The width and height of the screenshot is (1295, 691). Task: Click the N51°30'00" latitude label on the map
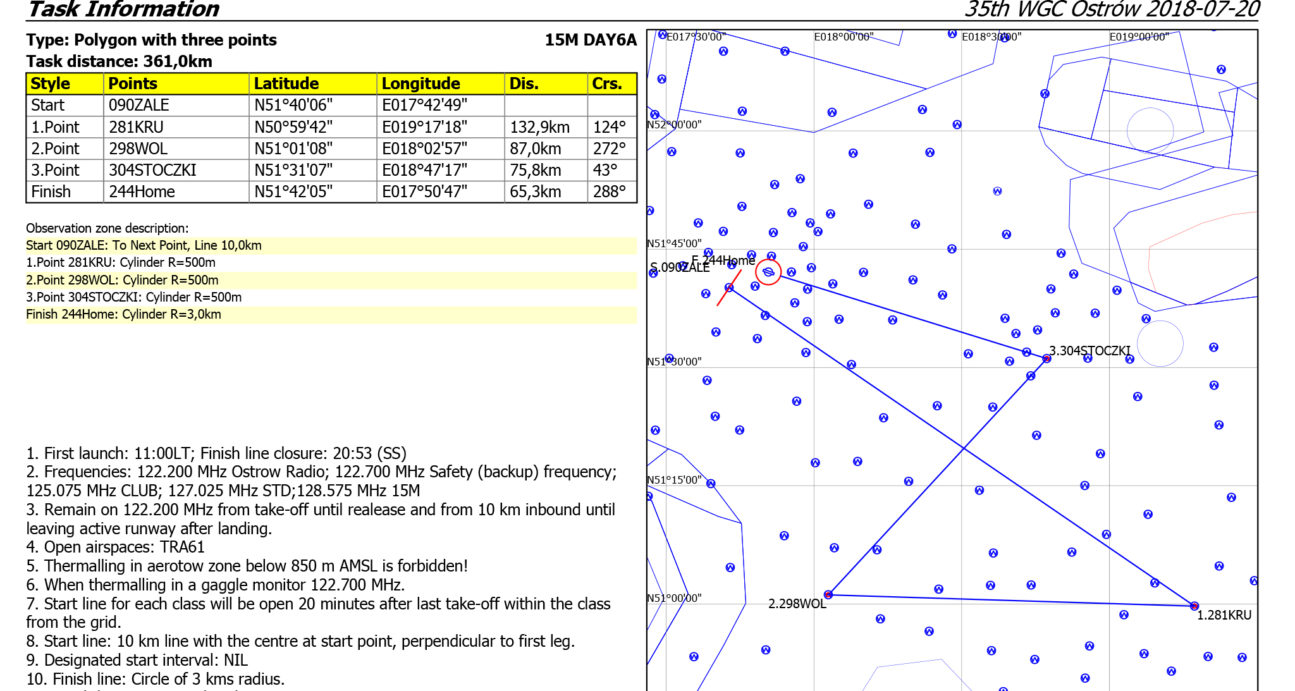pyautogui.click(x=674, y=361)
